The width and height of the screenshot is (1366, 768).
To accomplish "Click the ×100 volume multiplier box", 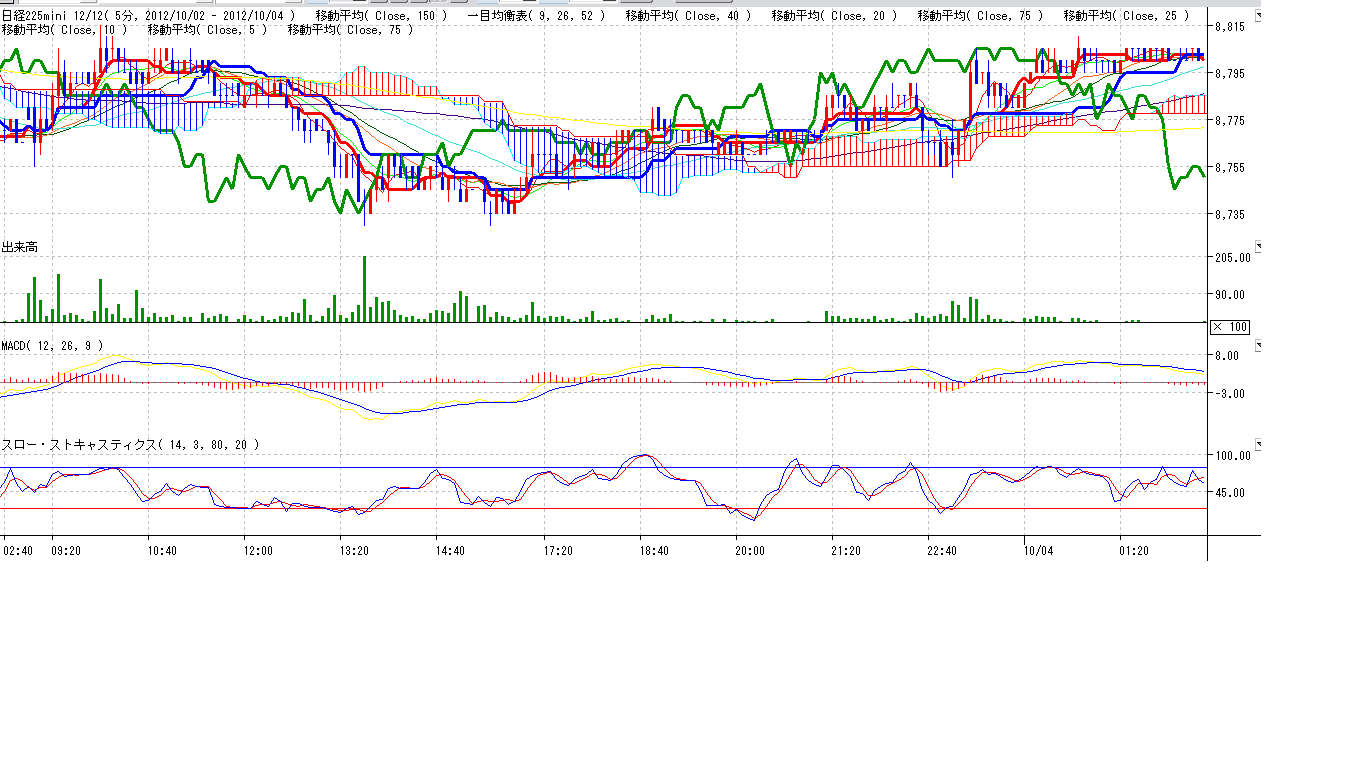I will [1229, 327].
